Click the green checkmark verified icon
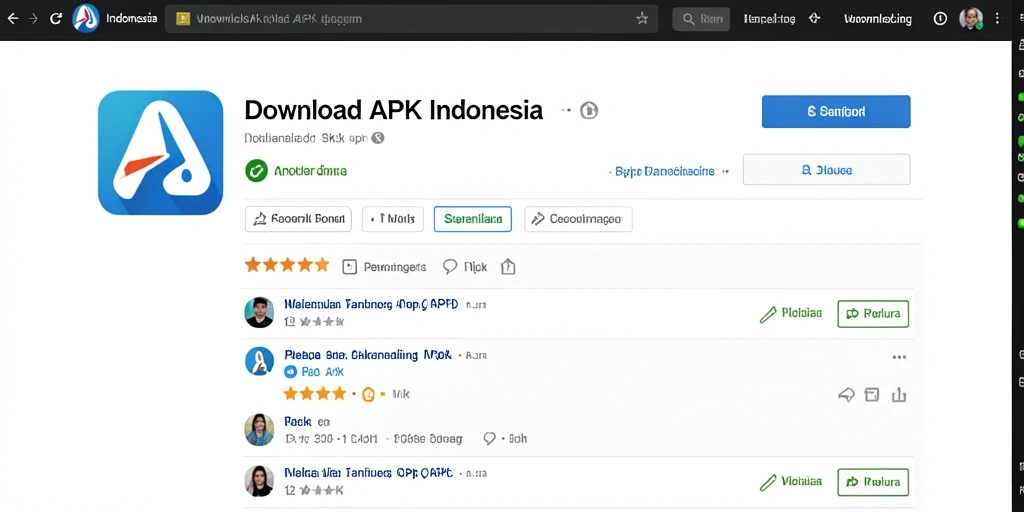The image size is (1024, 512). tap(257, 171)
